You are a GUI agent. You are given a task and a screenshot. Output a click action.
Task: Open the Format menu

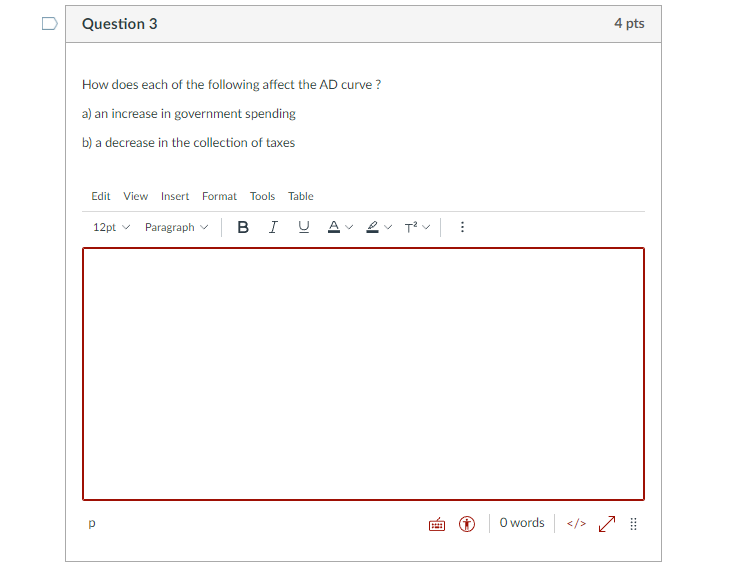(x=220, y=196)
